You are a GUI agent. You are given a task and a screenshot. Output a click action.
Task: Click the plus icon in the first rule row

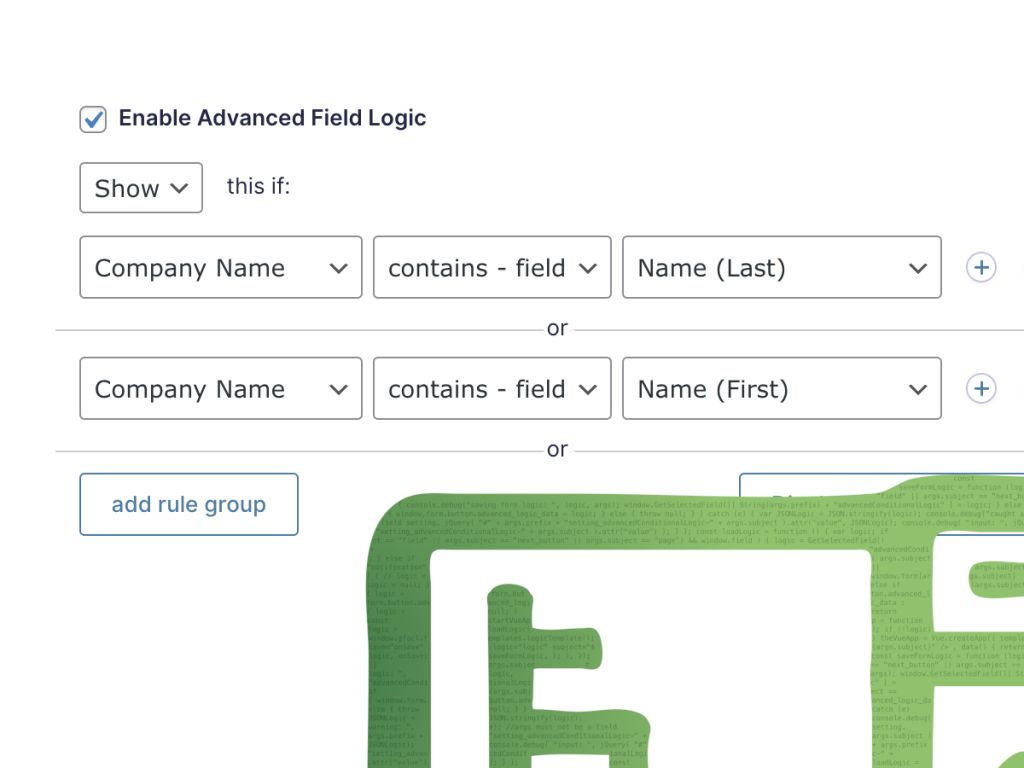pos(981,268)
